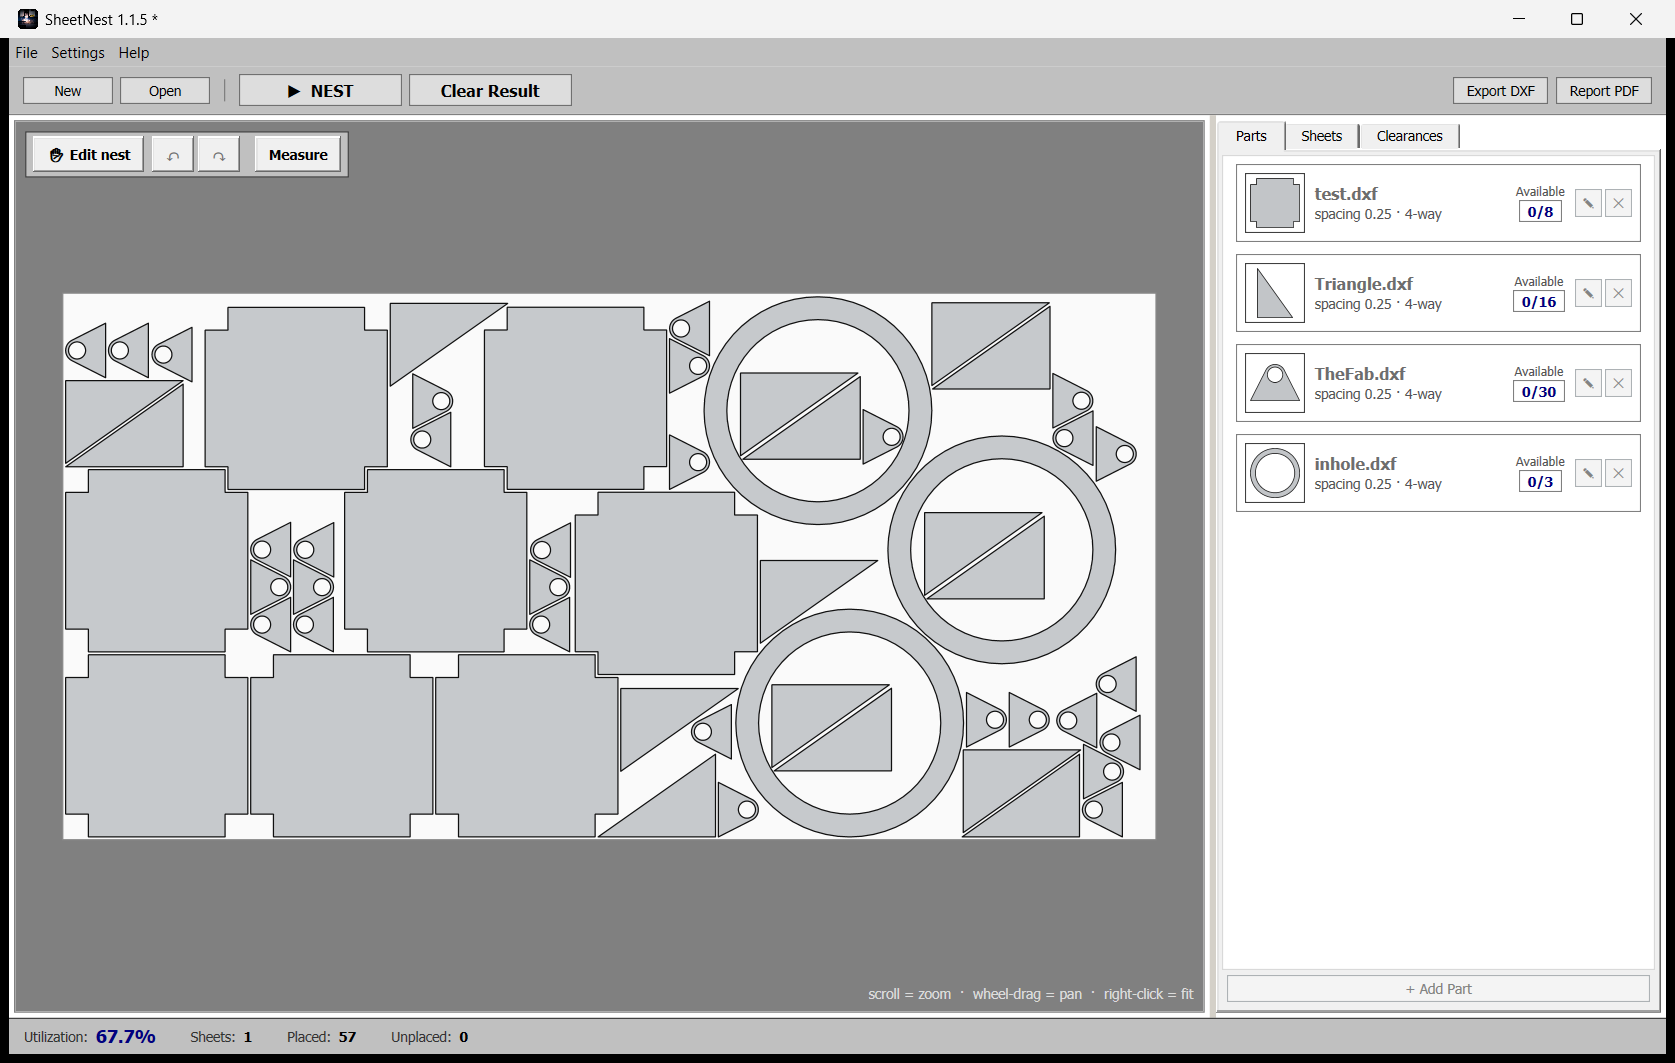Viewport: 1675px width, 1063px height.
Task: Click the inhole.dxf ring thumbnail
Action: [x=1275, y=473]
